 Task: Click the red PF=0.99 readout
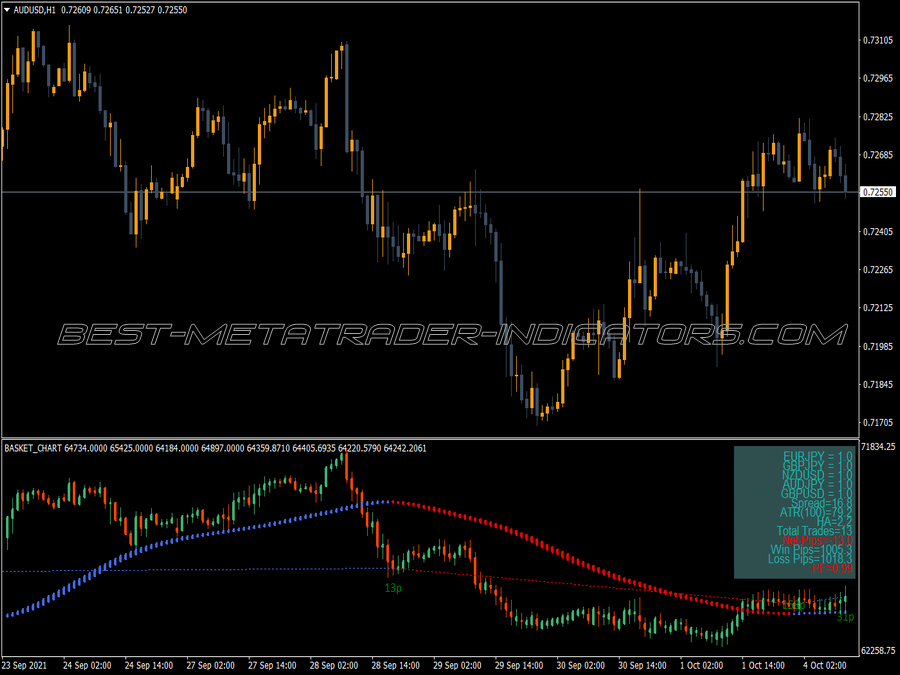[832, 568]
